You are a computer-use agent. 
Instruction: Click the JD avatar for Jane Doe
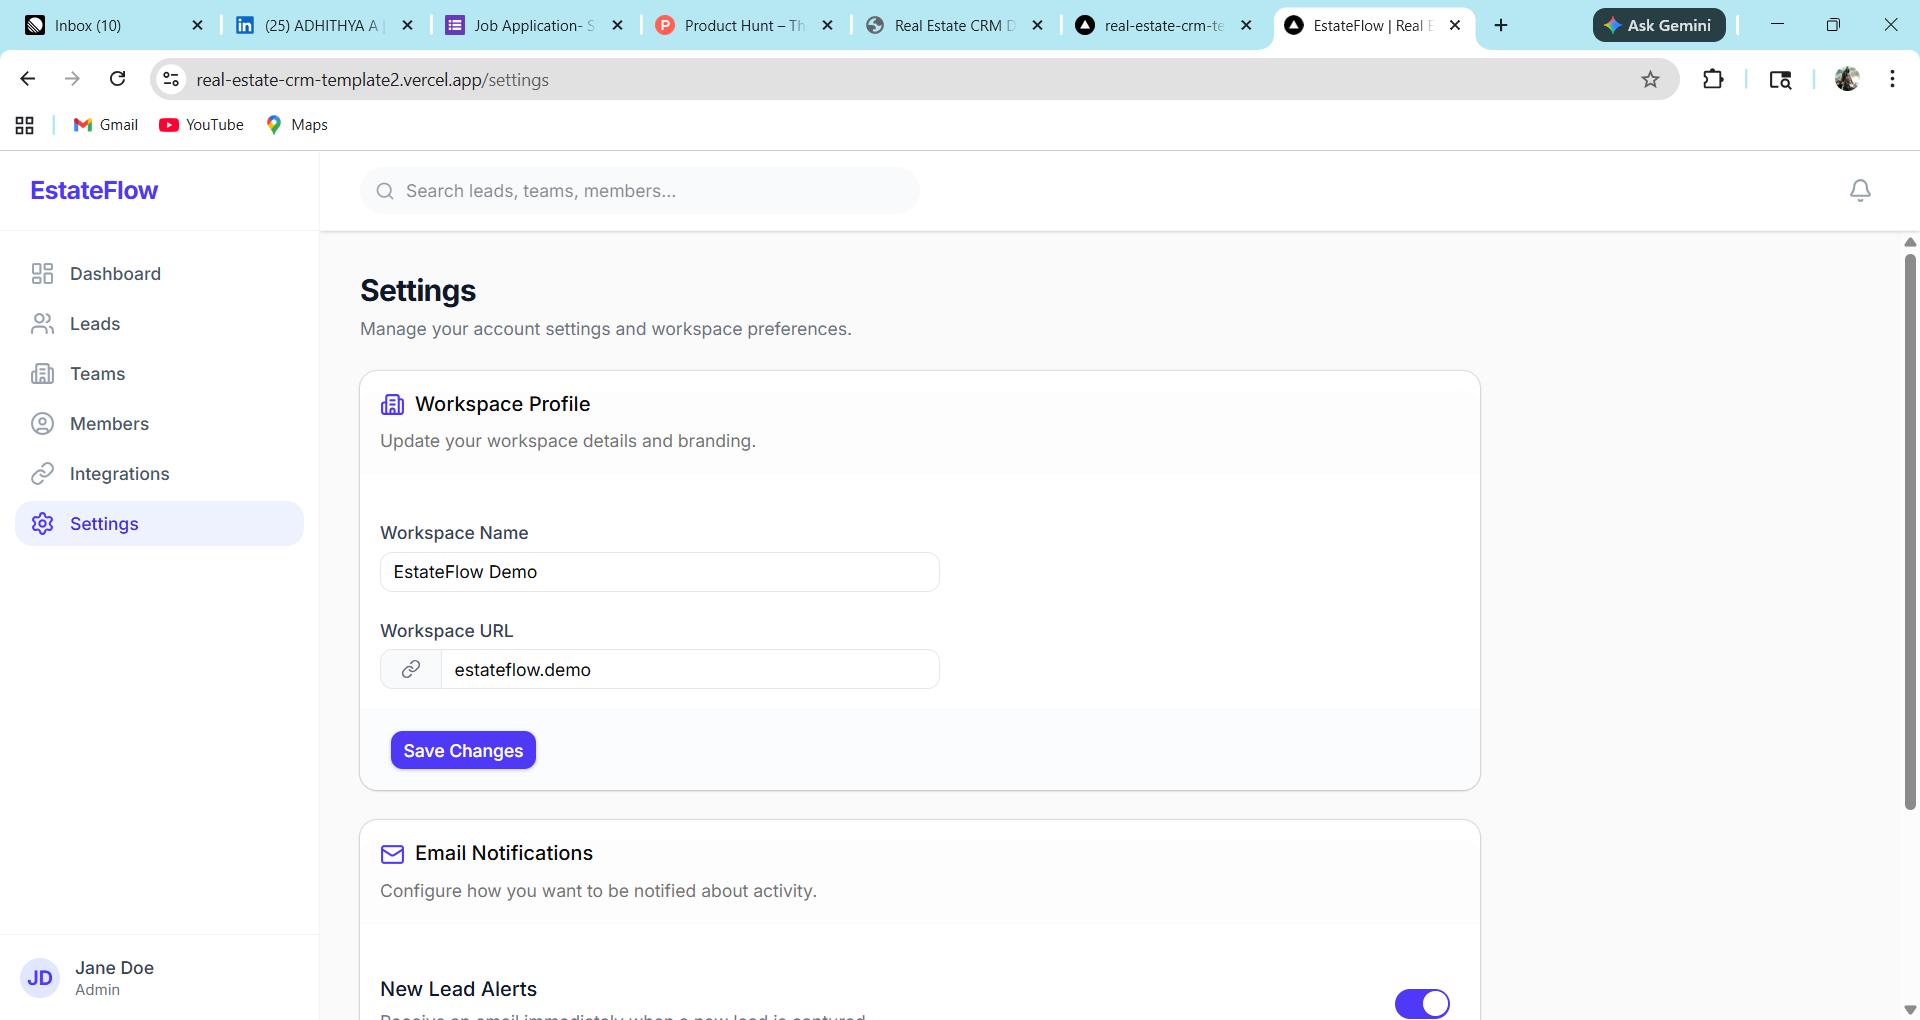click(40, 978)
